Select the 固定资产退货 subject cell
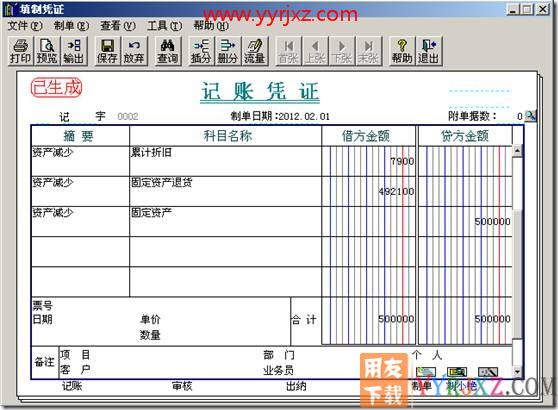The width and height of the screenshot is (558, 410). click(x=226, y=191)
